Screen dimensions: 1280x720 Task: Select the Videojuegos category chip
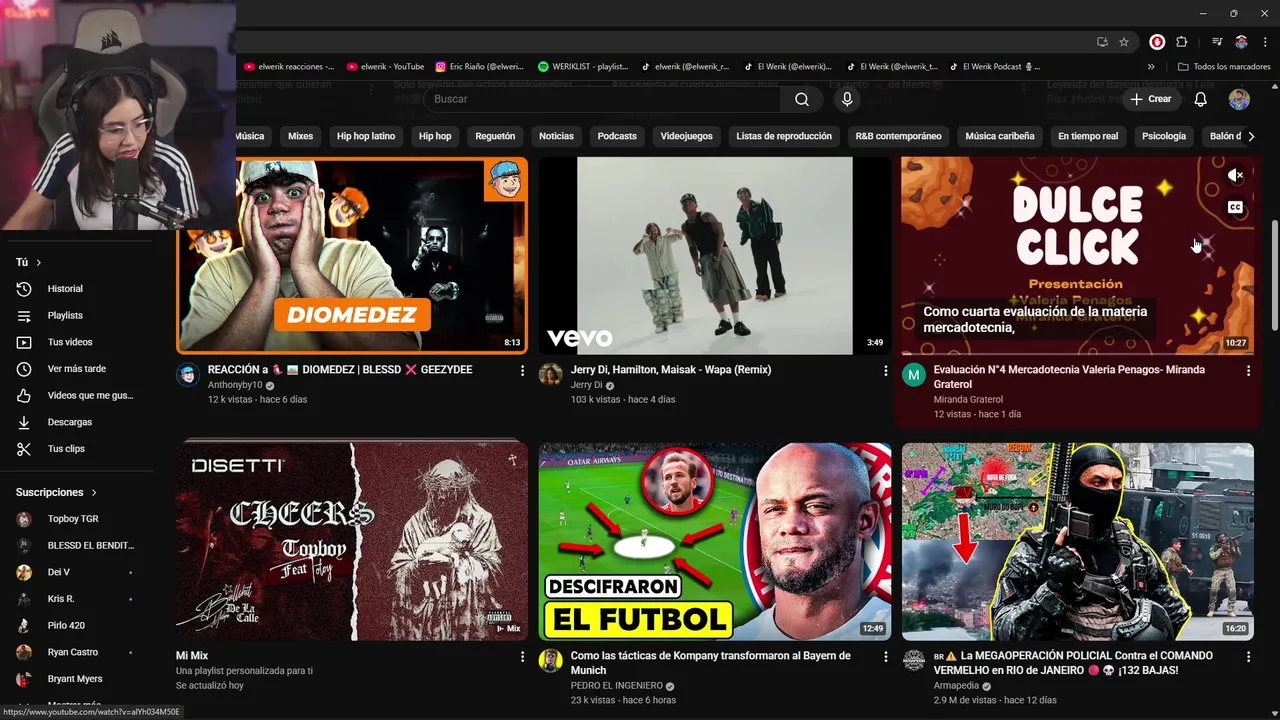687,136
